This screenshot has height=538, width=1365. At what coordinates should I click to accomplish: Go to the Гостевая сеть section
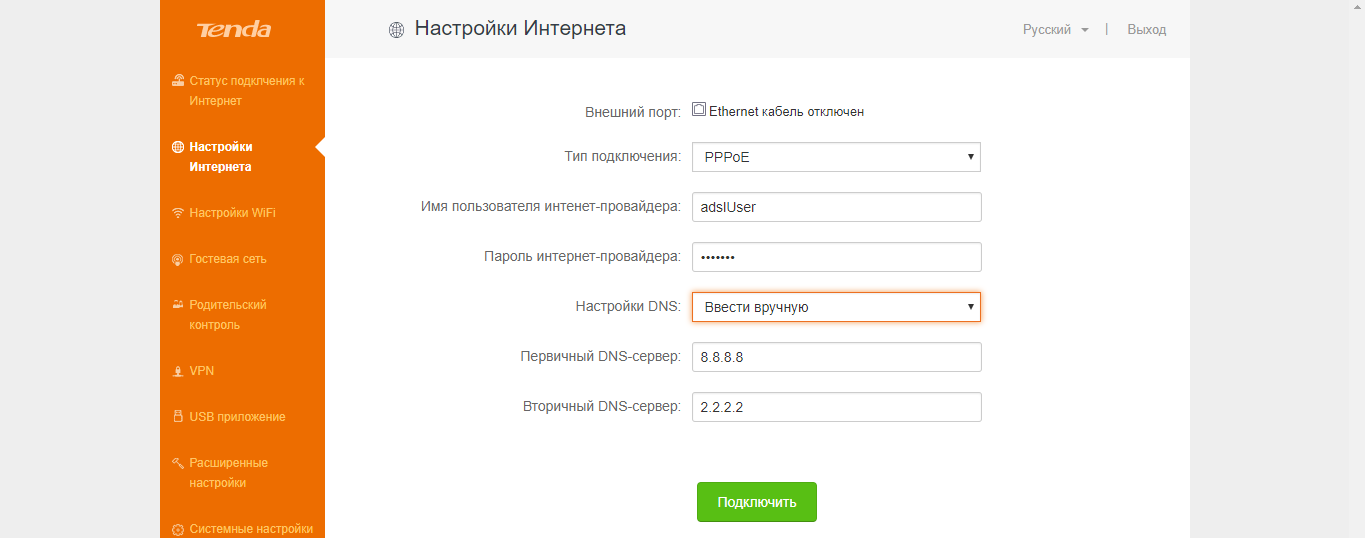(228, 259)
